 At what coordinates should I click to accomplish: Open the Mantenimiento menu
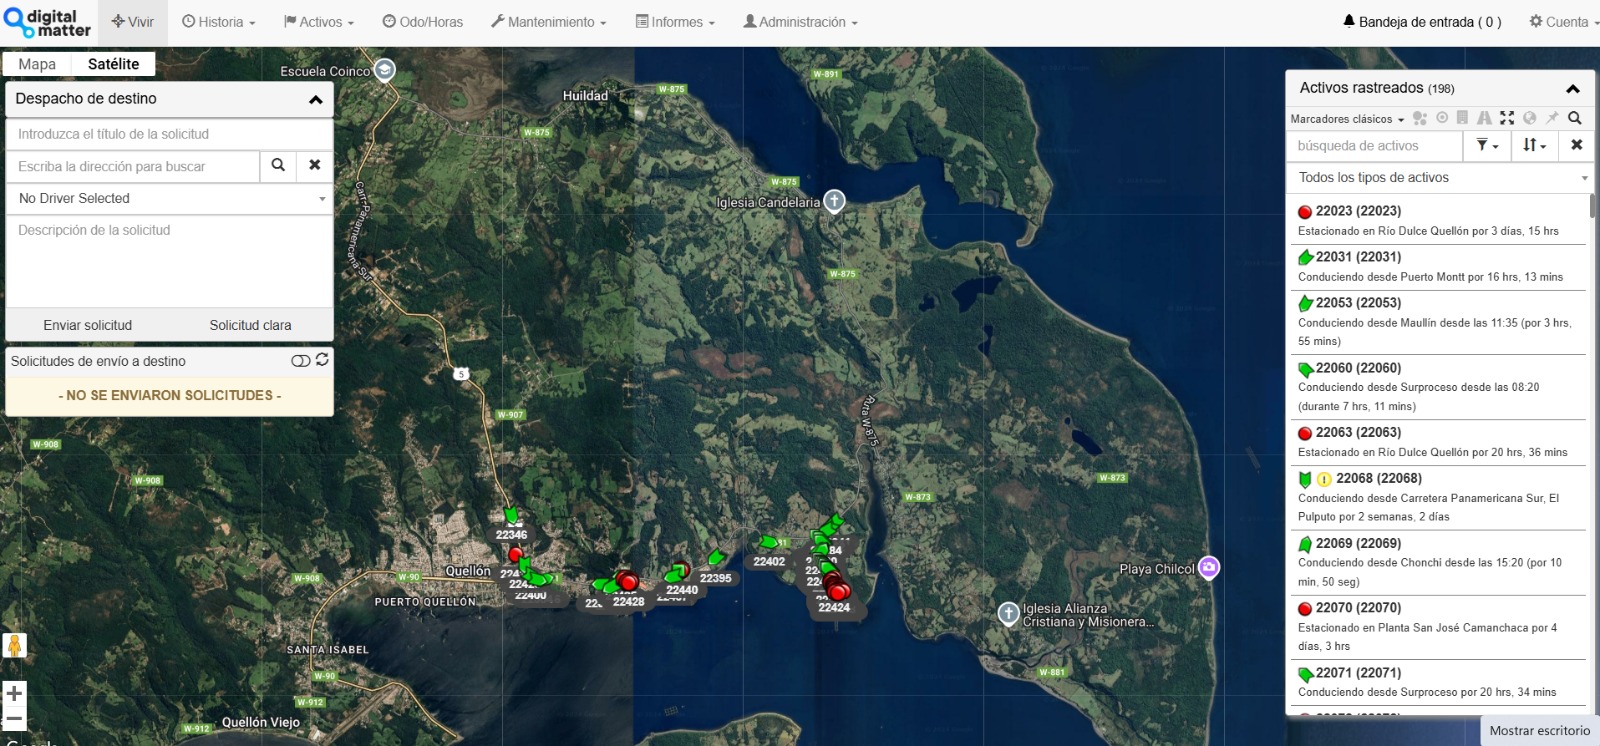549,22
